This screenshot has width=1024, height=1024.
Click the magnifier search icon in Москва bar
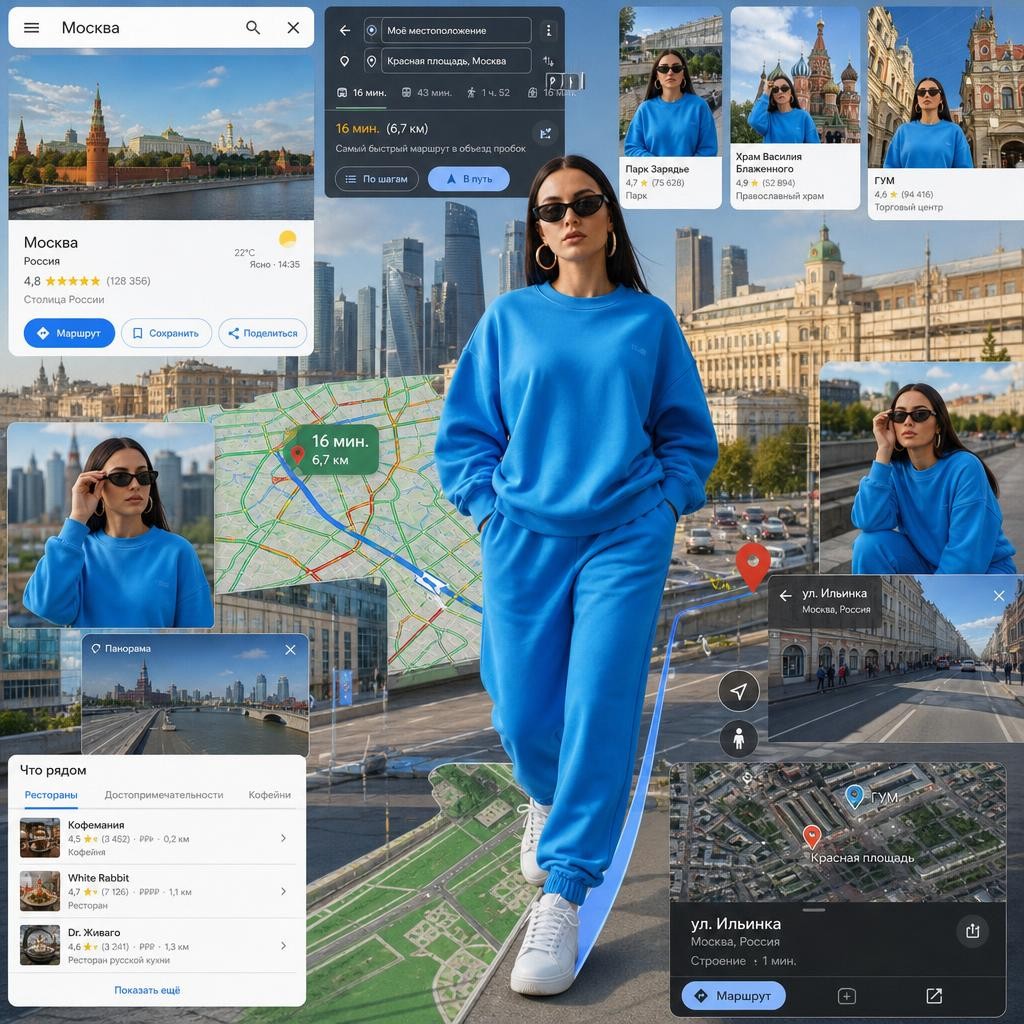(x=253, y=27)
